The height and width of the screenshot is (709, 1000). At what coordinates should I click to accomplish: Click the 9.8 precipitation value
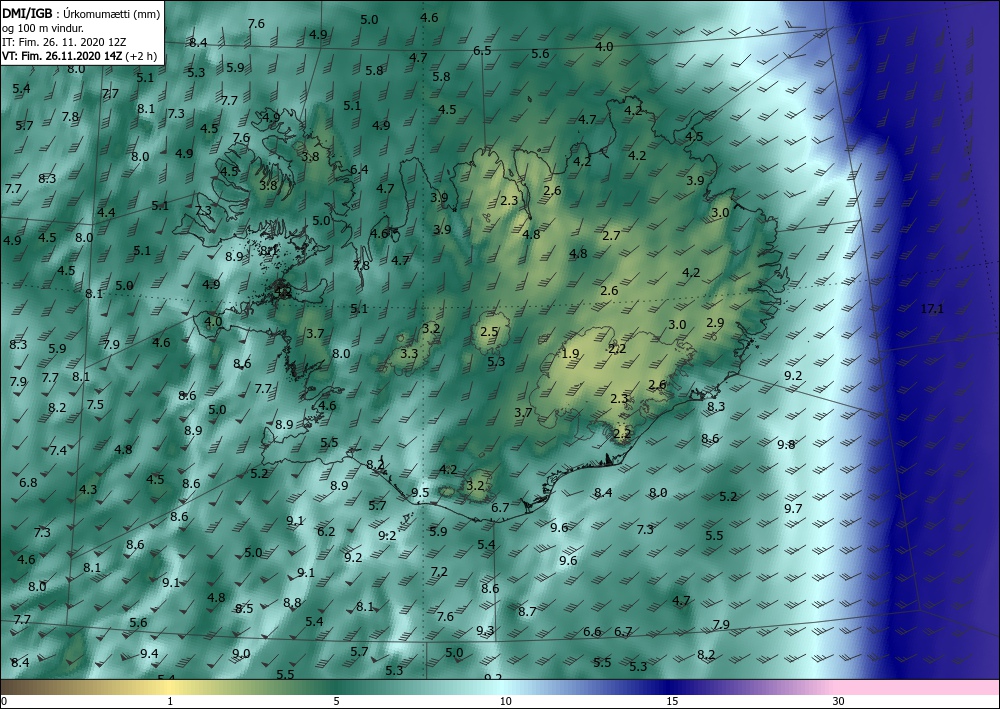pos(786,444)
